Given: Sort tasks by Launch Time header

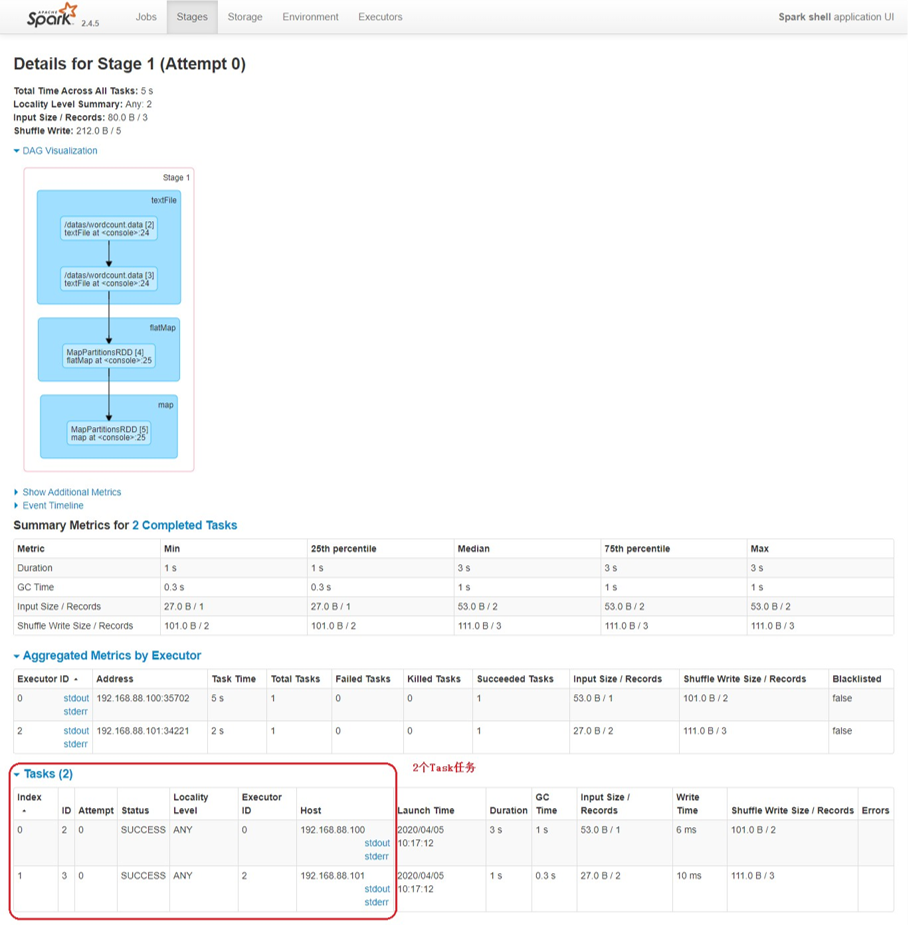Looking at the screenshot, I should point(426,810).
